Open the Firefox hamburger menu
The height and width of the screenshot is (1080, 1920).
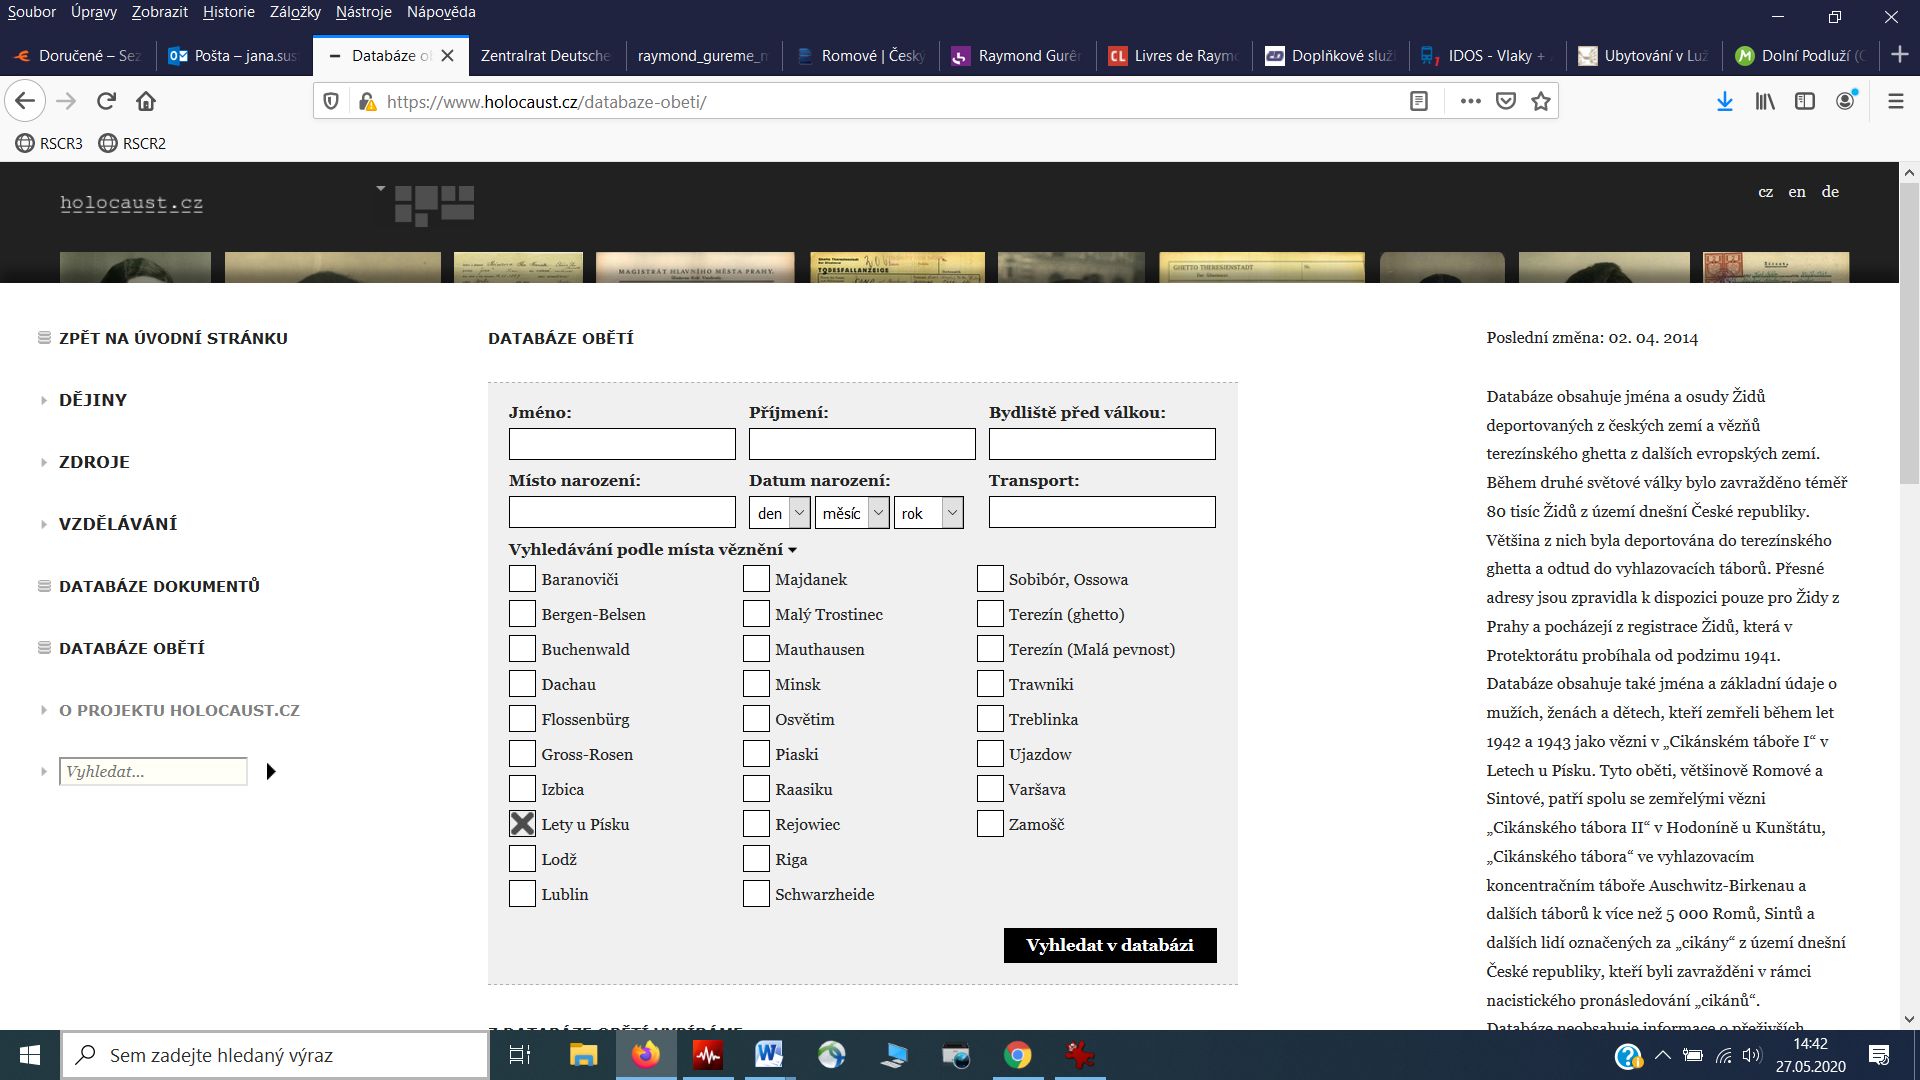tap(1895, 101)
